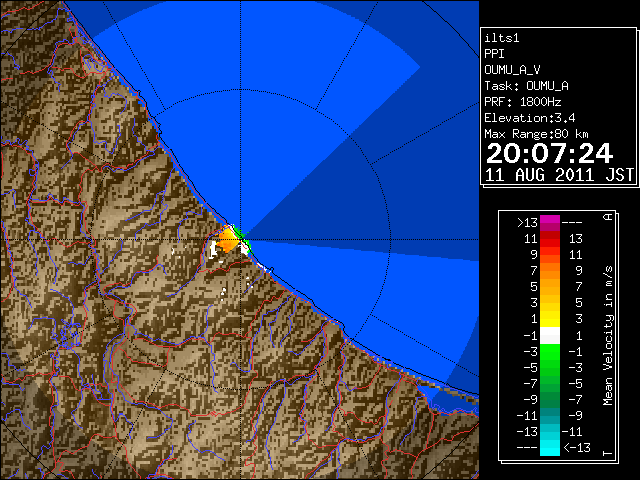Screen dimensions: 640x480
Task: Click the radar center at range ring crossing
Action: coord(241,240)
